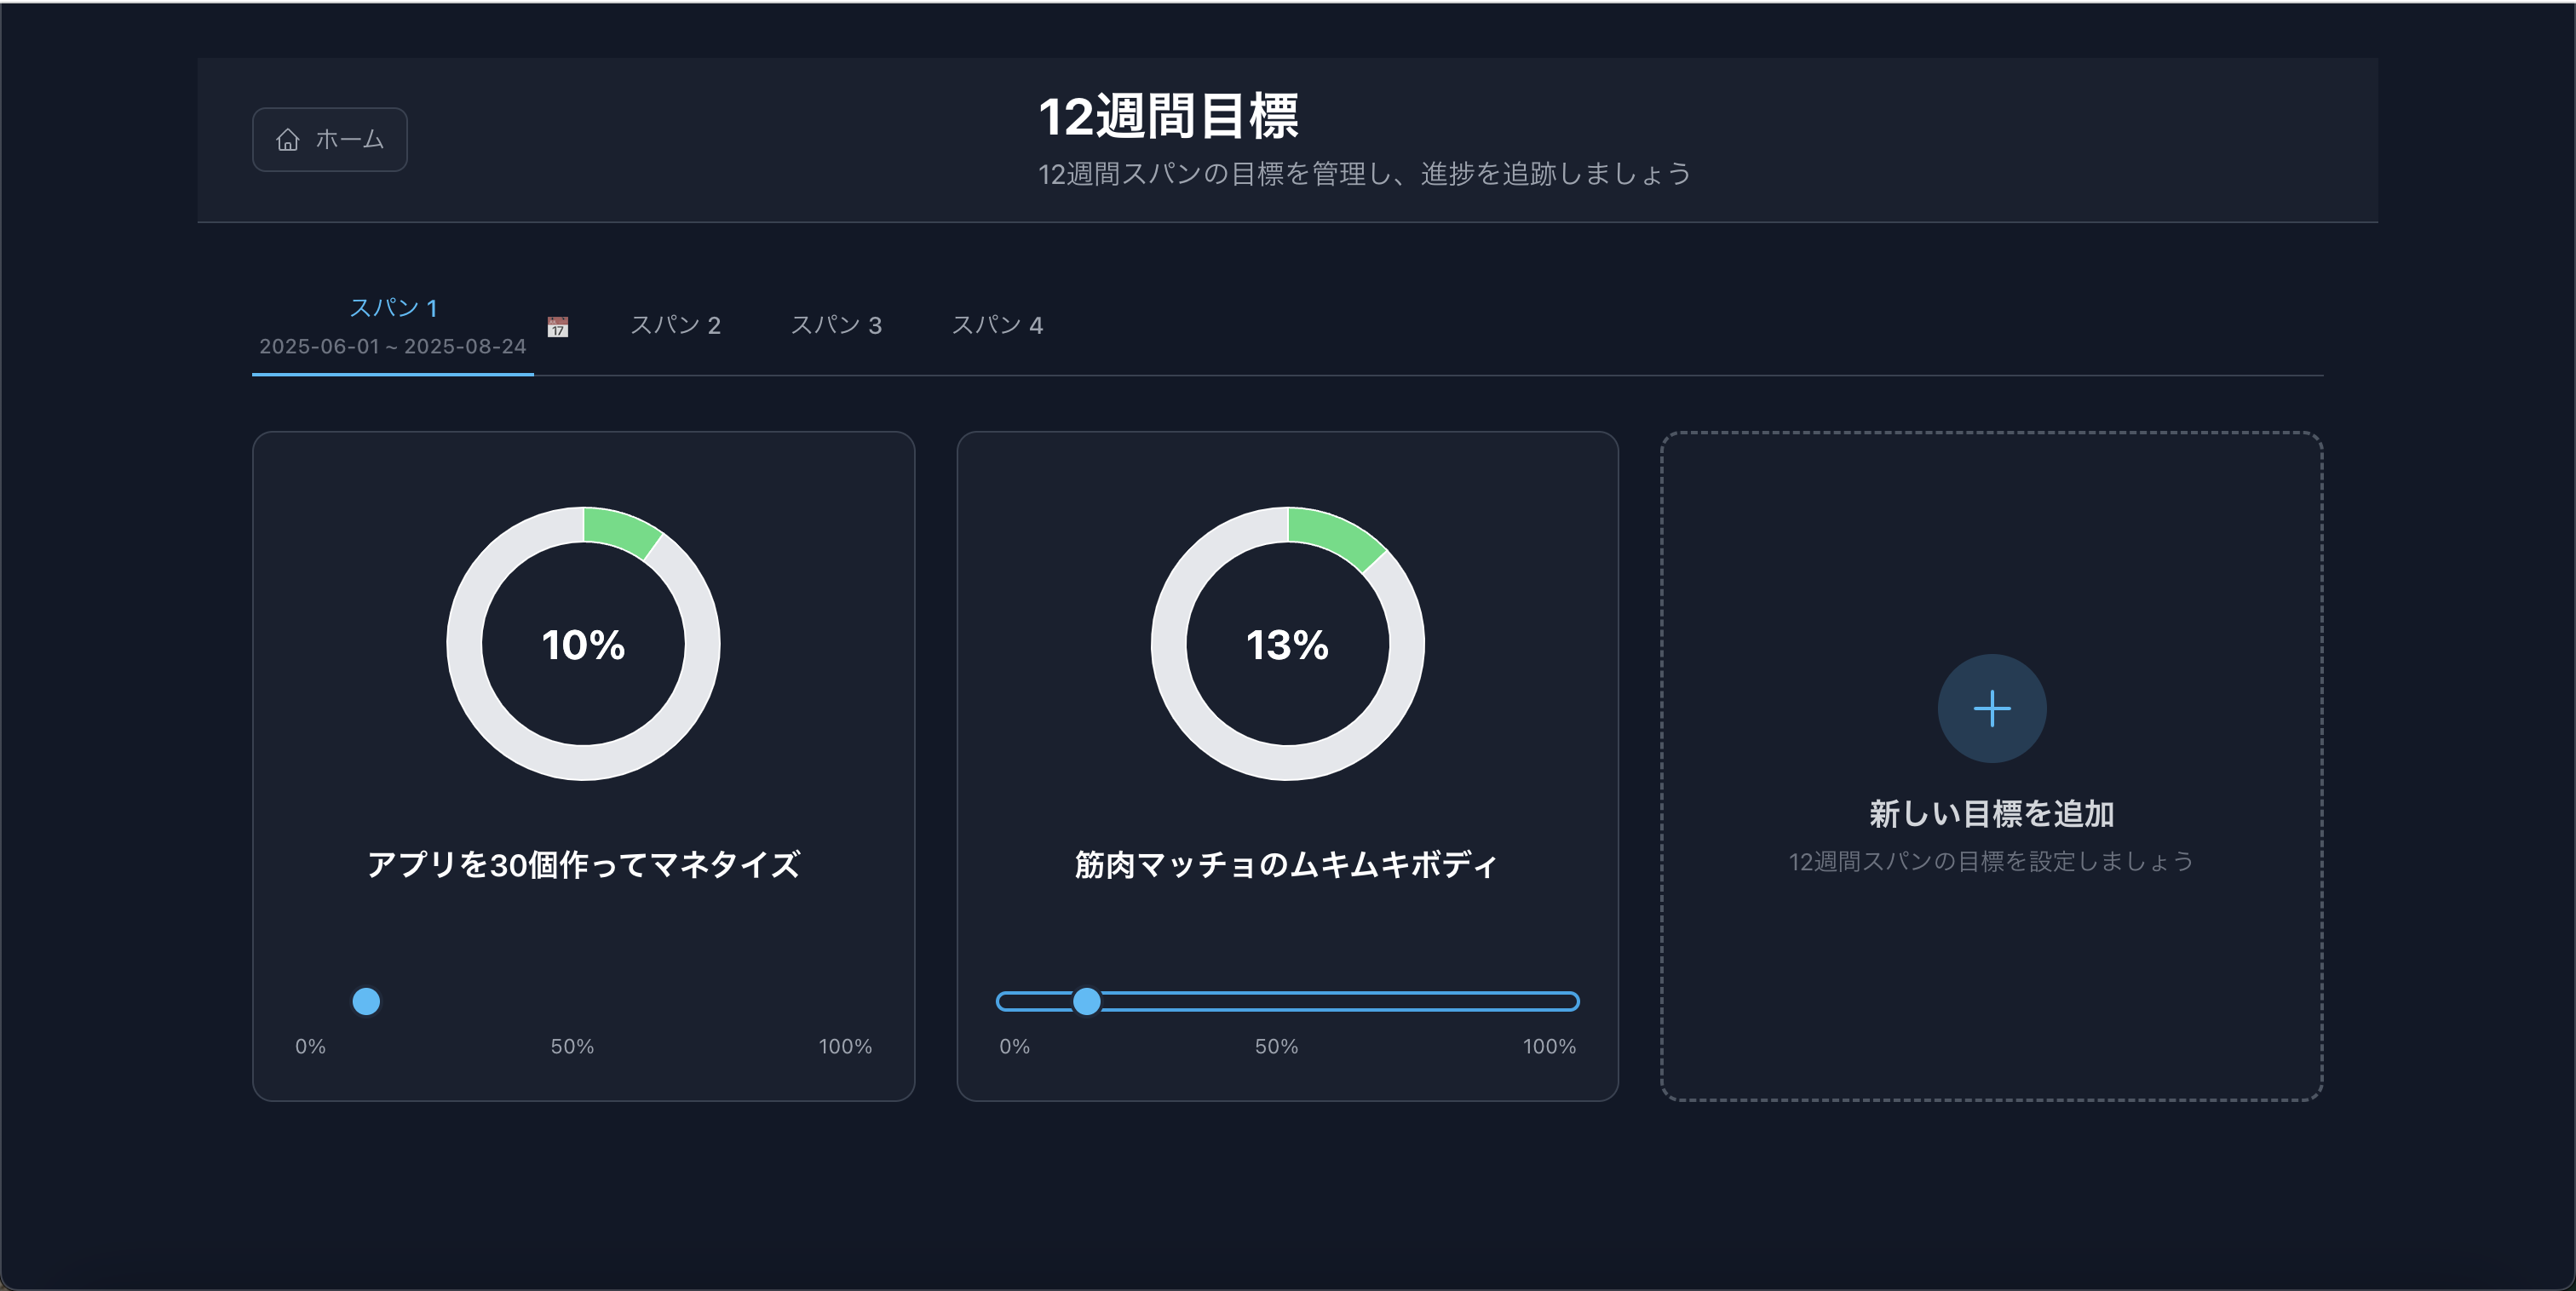Click the house icon in the ホーム button
The image size is (2576, 1291).
[288, 140]
